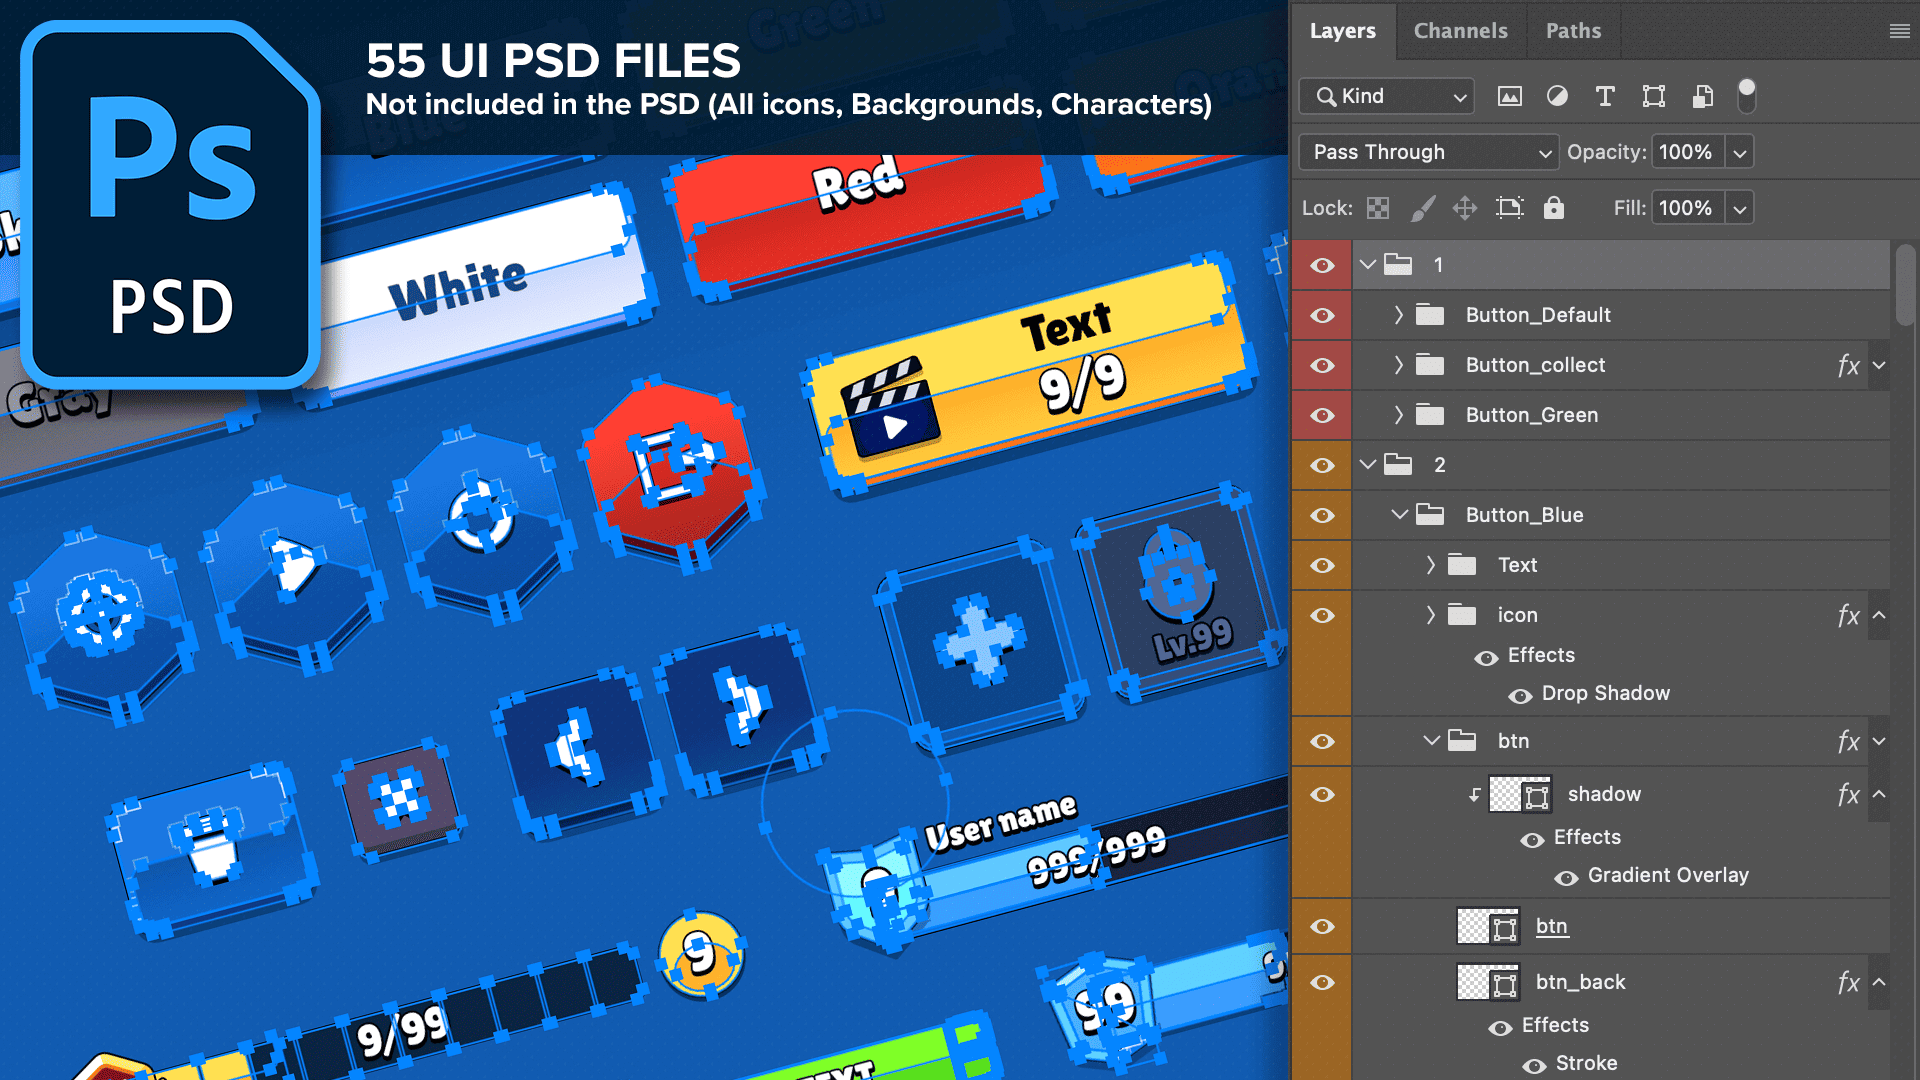Open the Pass Through blend mode dropdown
Screen dimensions: 1920x1080
tap(1428, 152)
